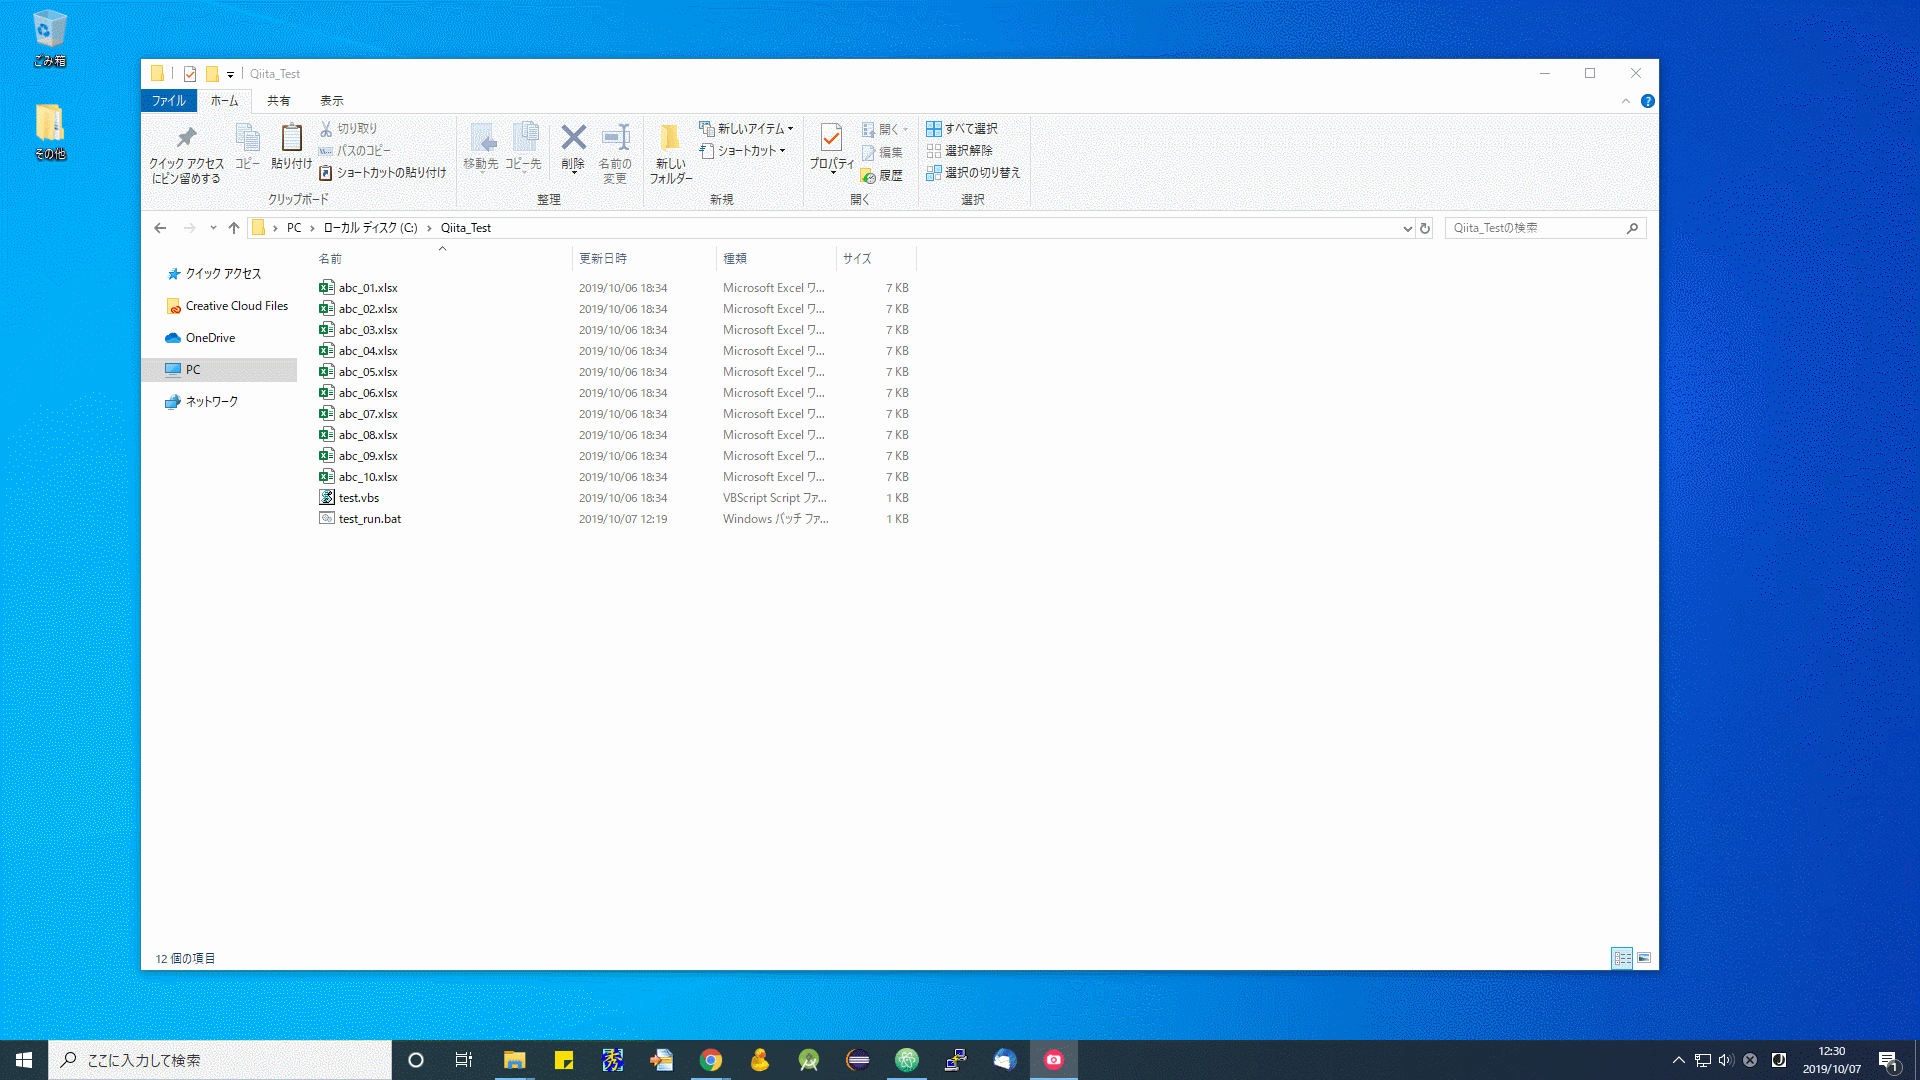
Task: Navigate back with the arrow button
Action: 161,228
